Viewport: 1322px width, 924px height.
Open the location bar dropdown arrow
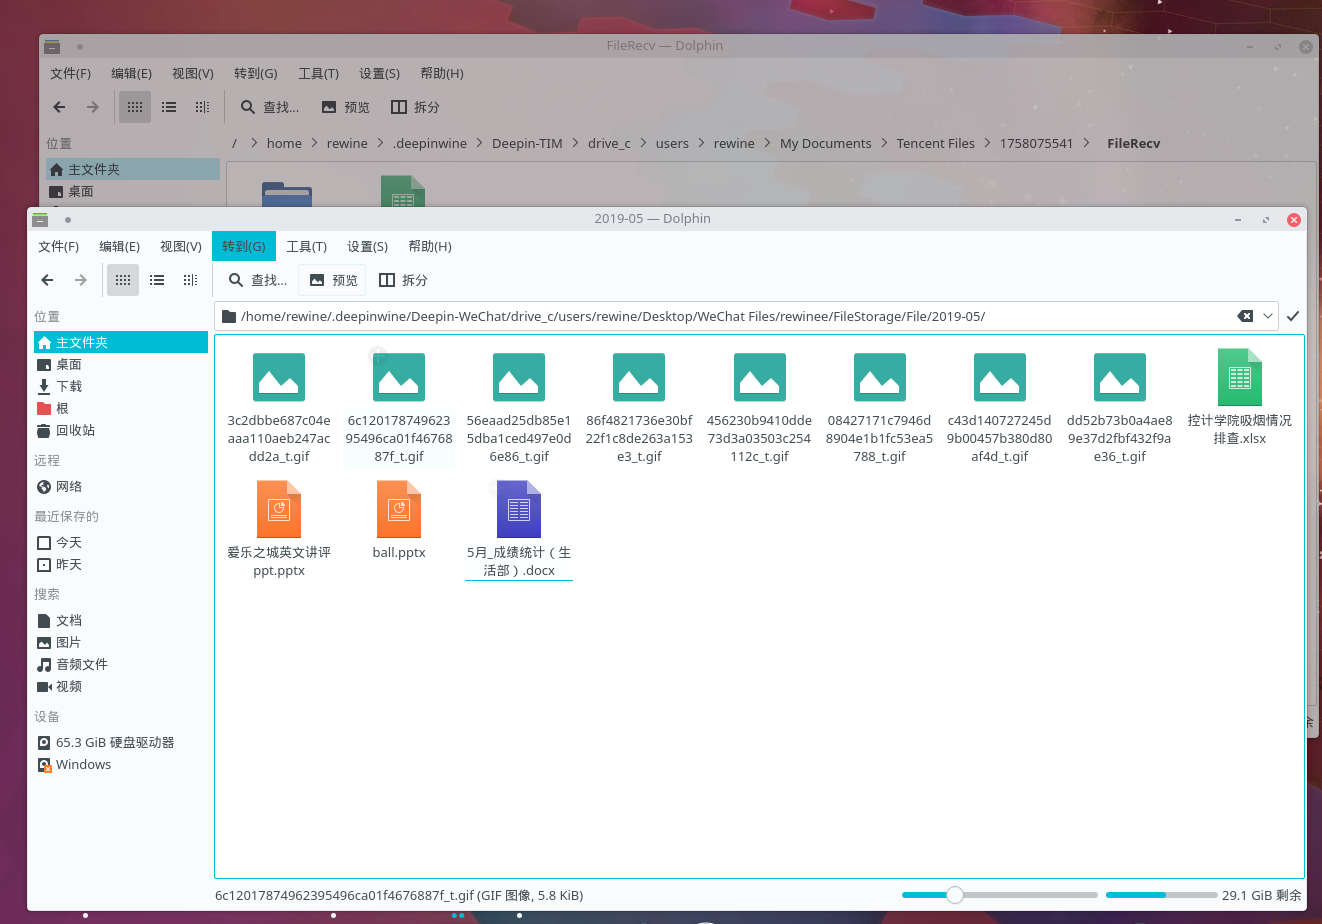point(1268,316)
